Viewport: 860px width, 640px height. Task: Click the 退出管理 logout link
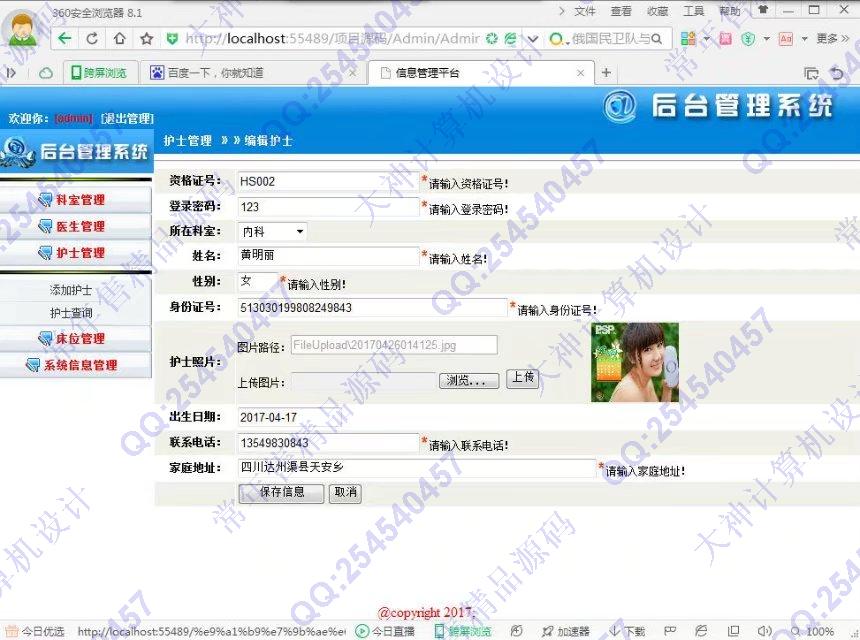click(127, 118)
